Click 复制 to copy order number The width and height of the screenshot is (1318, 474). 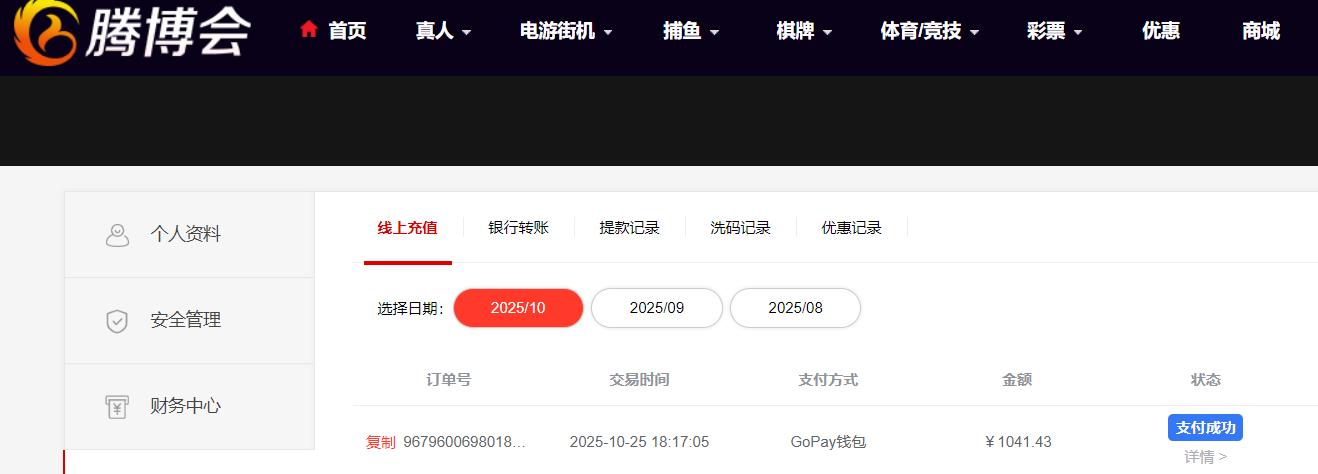tap(380, 442)
